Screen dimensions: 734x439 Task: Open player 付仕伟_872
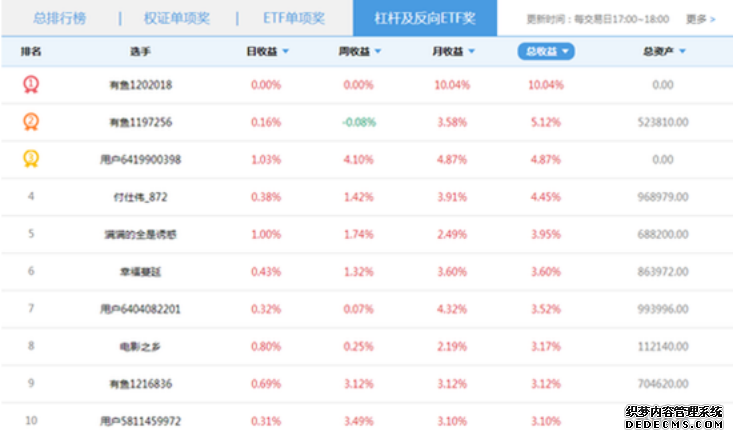140,198
